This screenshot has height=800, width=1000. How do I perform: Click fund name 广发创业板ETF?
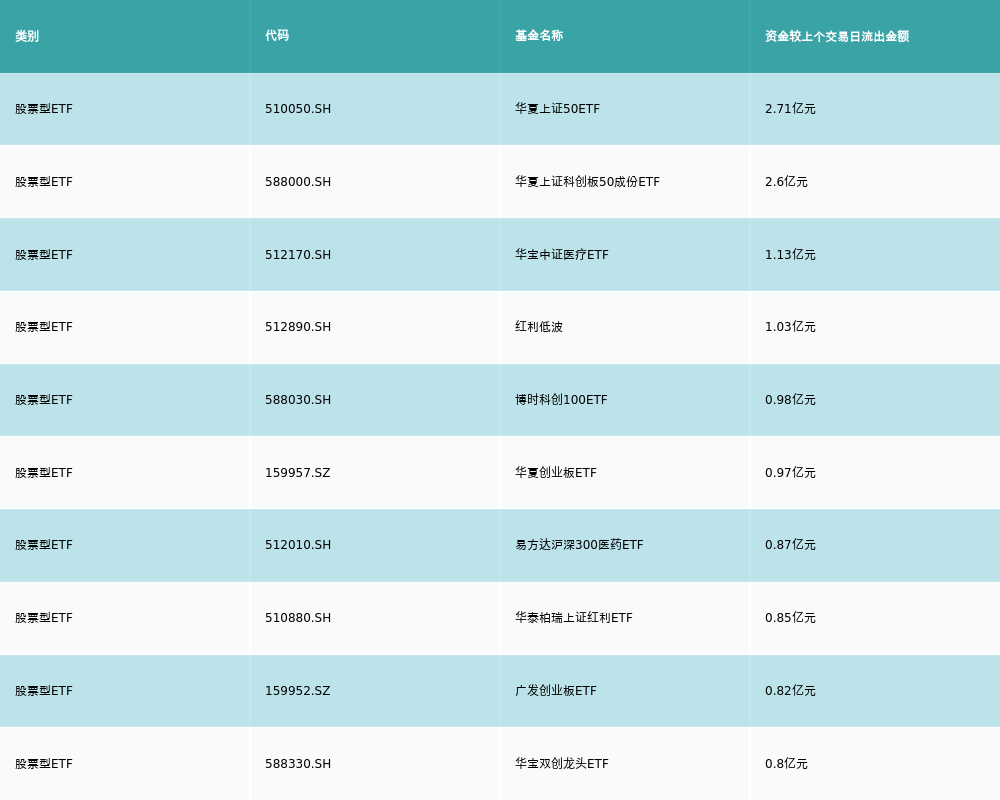coord(556,691)
